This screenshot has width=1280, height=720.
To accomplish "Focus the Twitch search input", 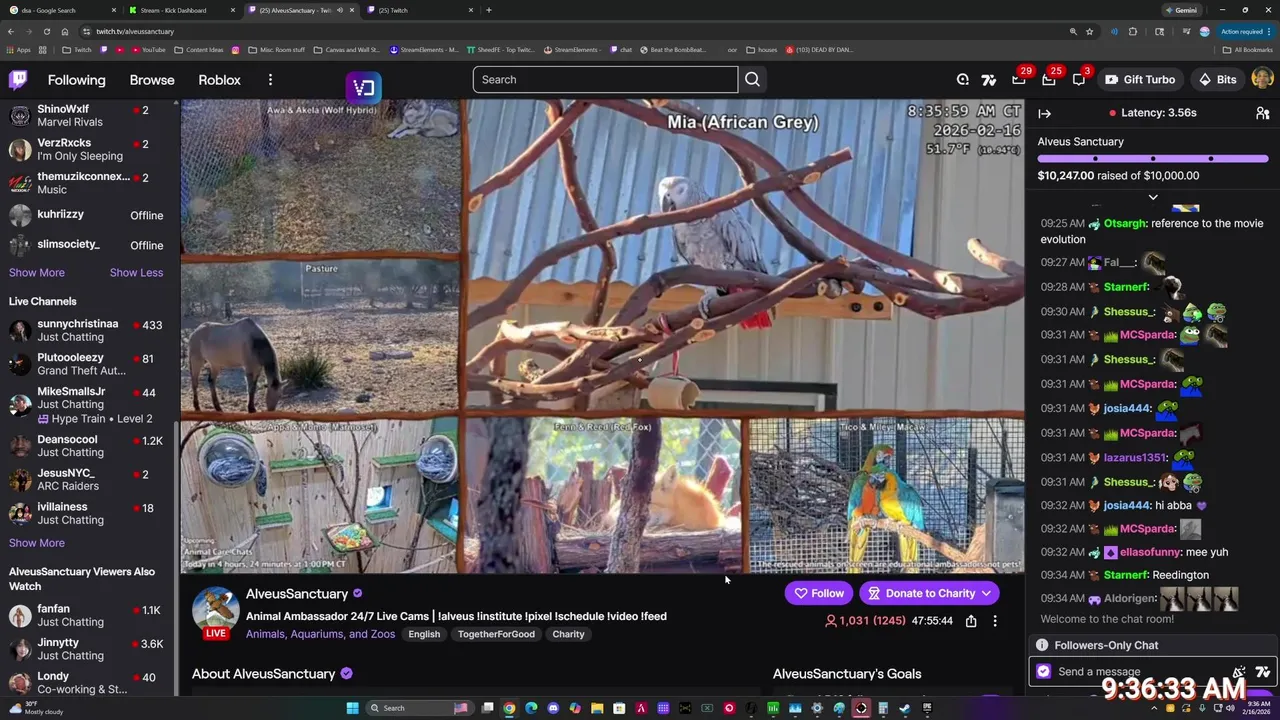I will coord(605,80).
